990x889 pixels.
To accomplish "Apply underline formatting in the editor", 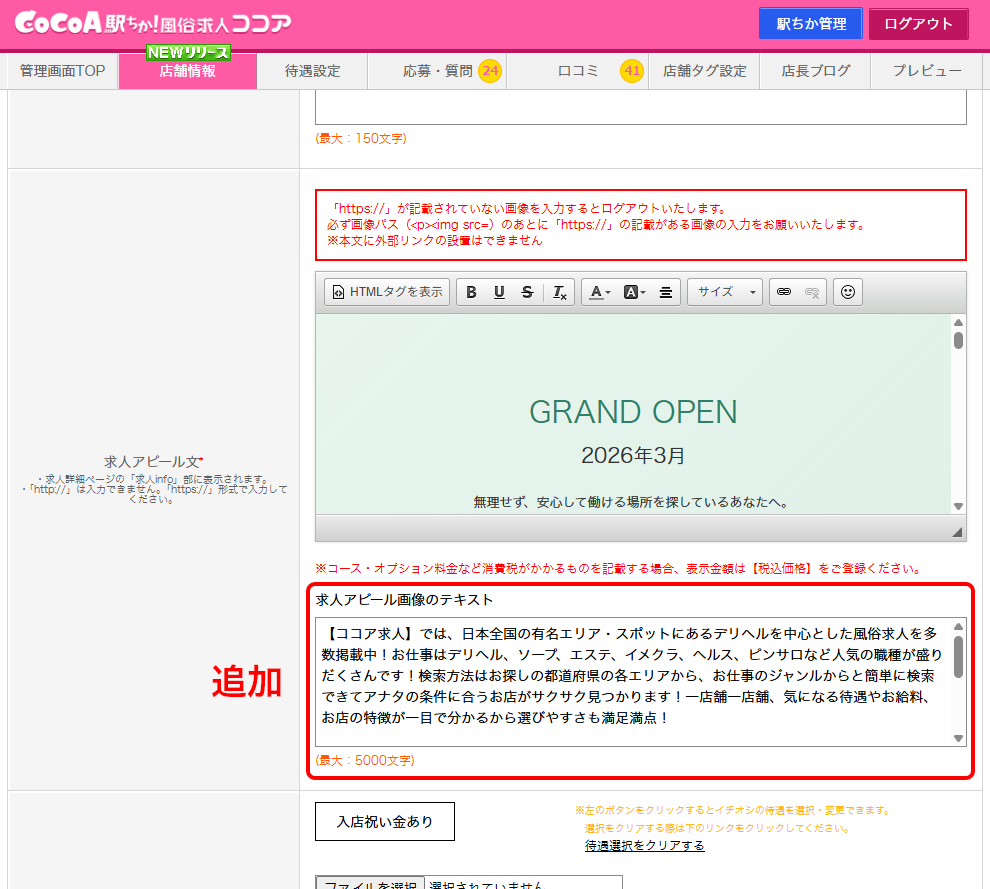I will [499, 292].
